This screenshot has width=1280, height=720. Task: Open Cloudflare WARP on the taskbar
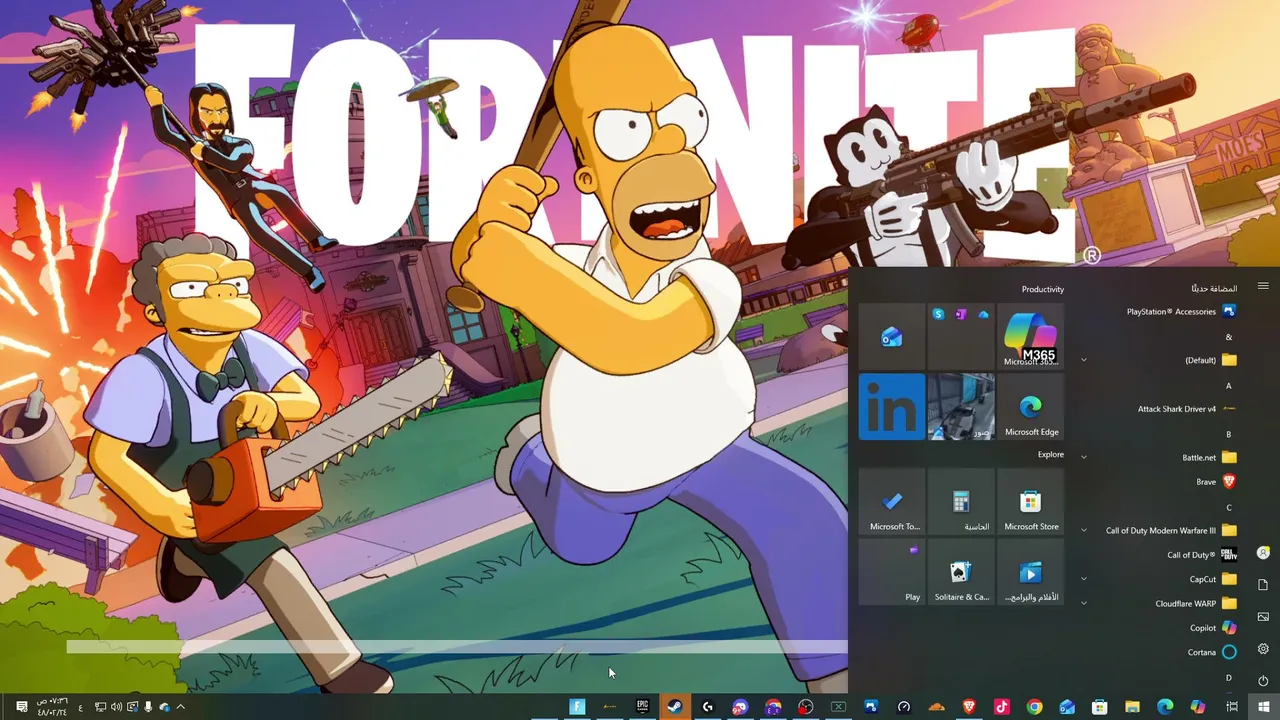[936, 707]
